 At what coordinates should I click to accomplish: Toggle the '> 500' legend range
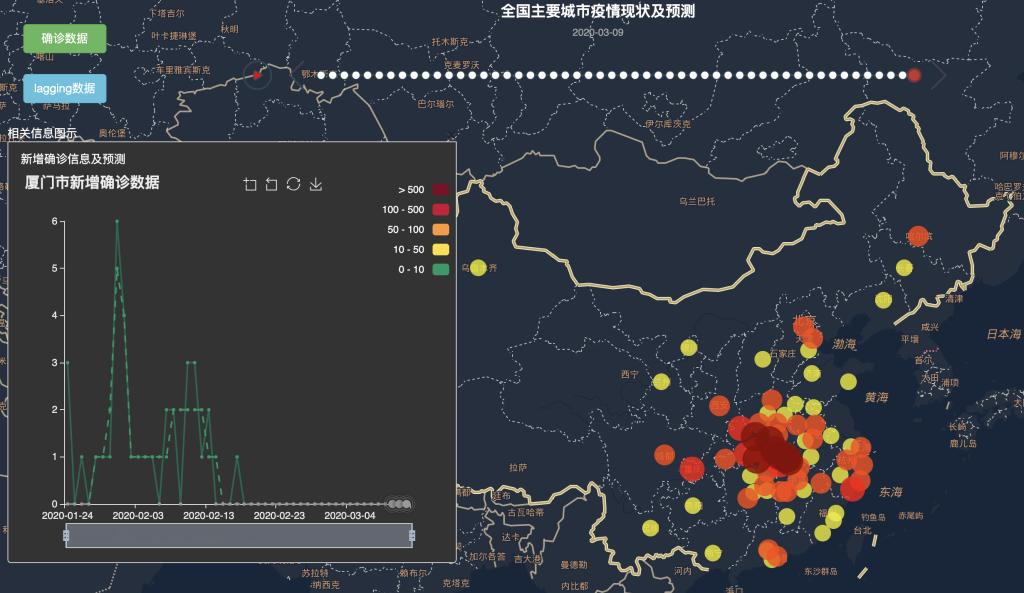tap(440, 190)
